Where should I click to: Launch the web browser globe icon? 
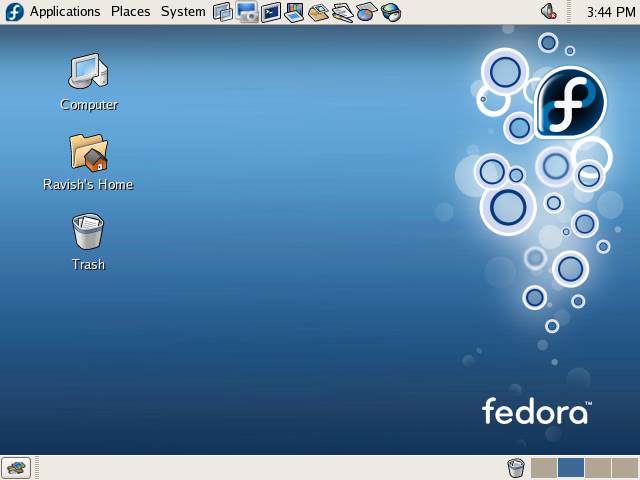point(391,12)
